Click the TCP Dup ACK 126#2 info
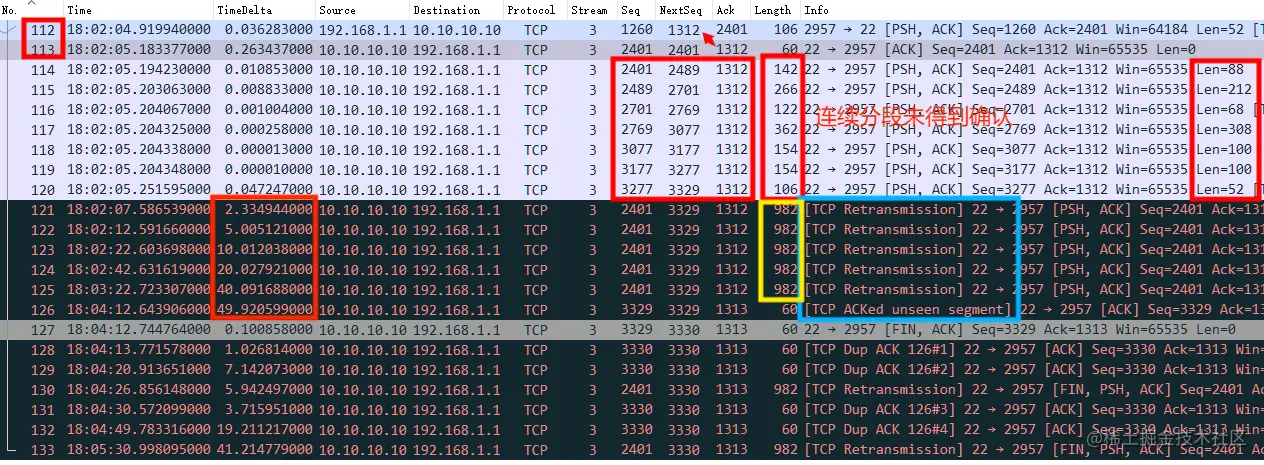The width and height of the screenshot is (1264, 465). point(882,370)
